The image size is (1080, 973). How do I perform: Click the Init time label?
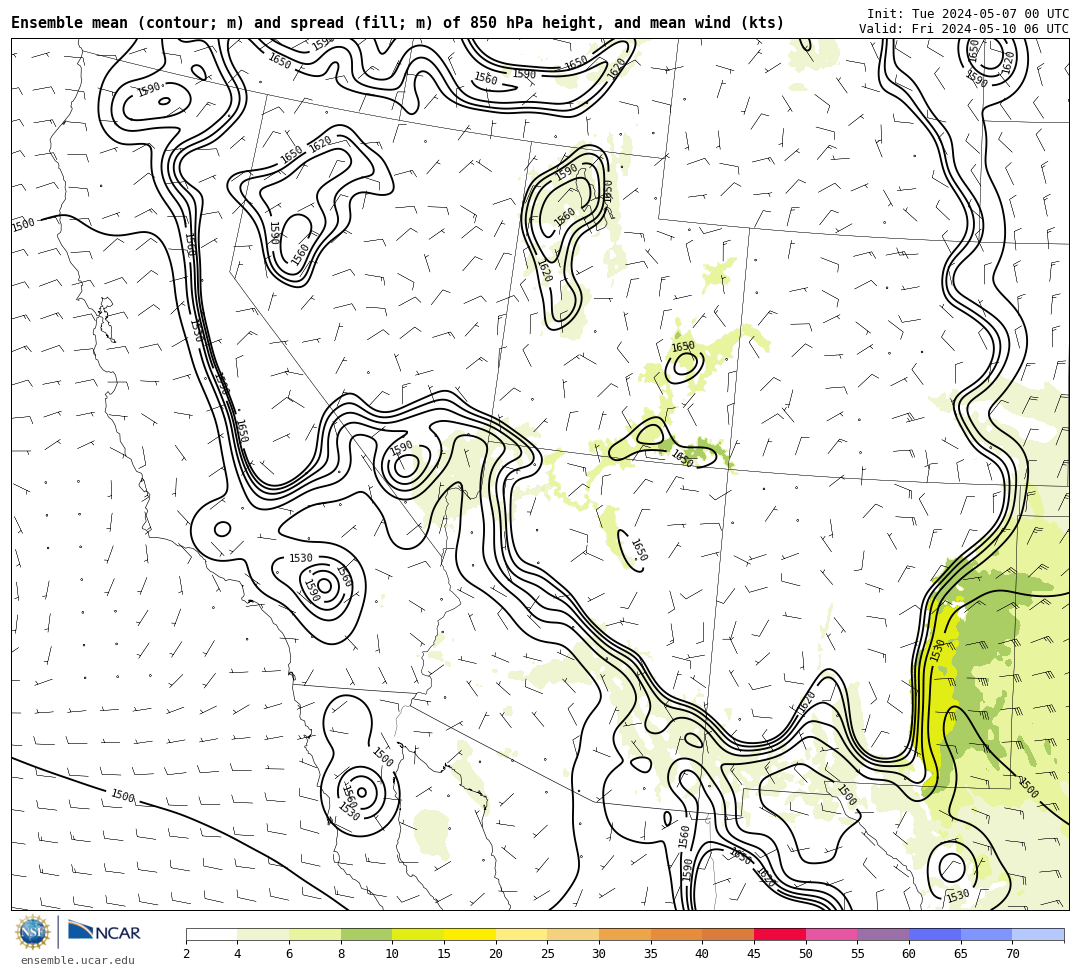[x=967, y=14]
